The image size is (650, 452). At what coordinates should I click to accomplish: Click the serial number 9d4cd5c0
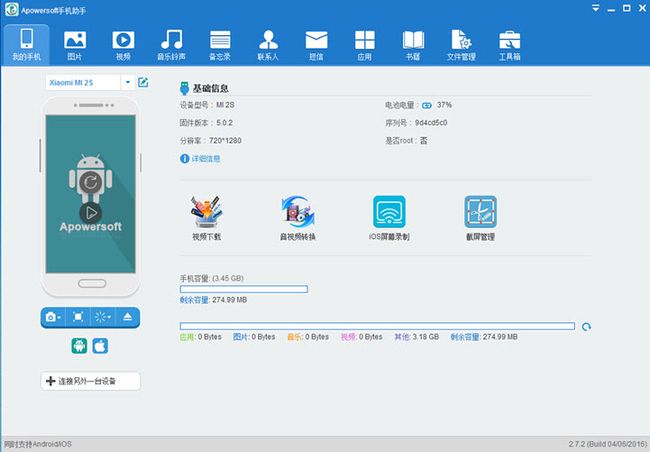[x=431, y=123]
